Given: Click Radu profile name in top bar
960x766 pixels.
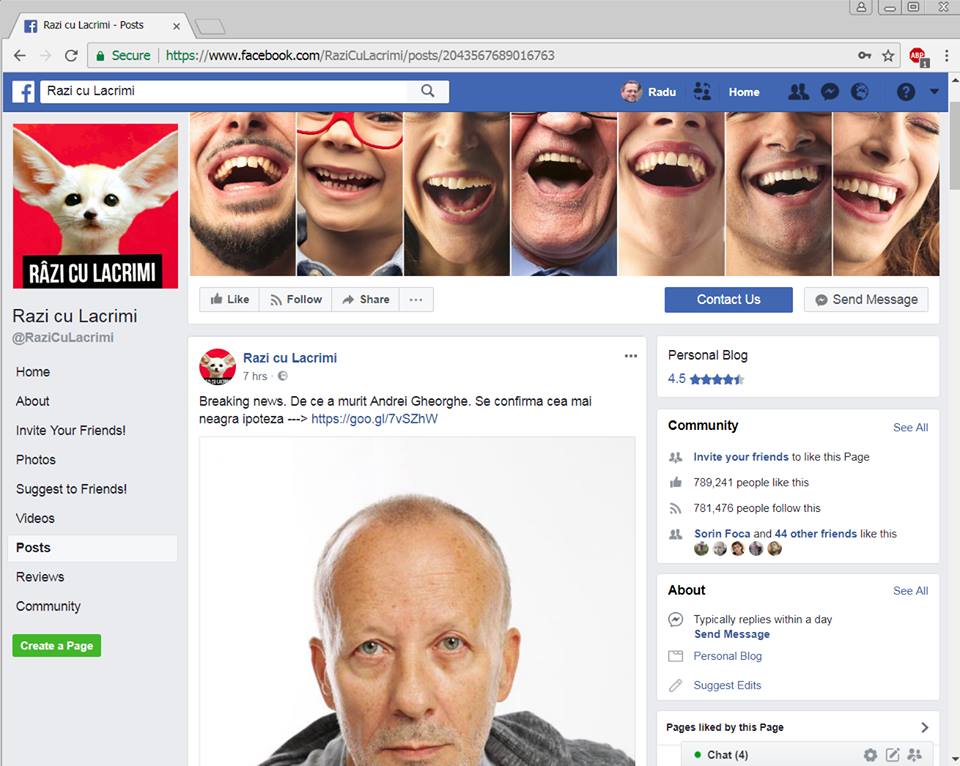Looking at the screenshot, I should 662,92.
